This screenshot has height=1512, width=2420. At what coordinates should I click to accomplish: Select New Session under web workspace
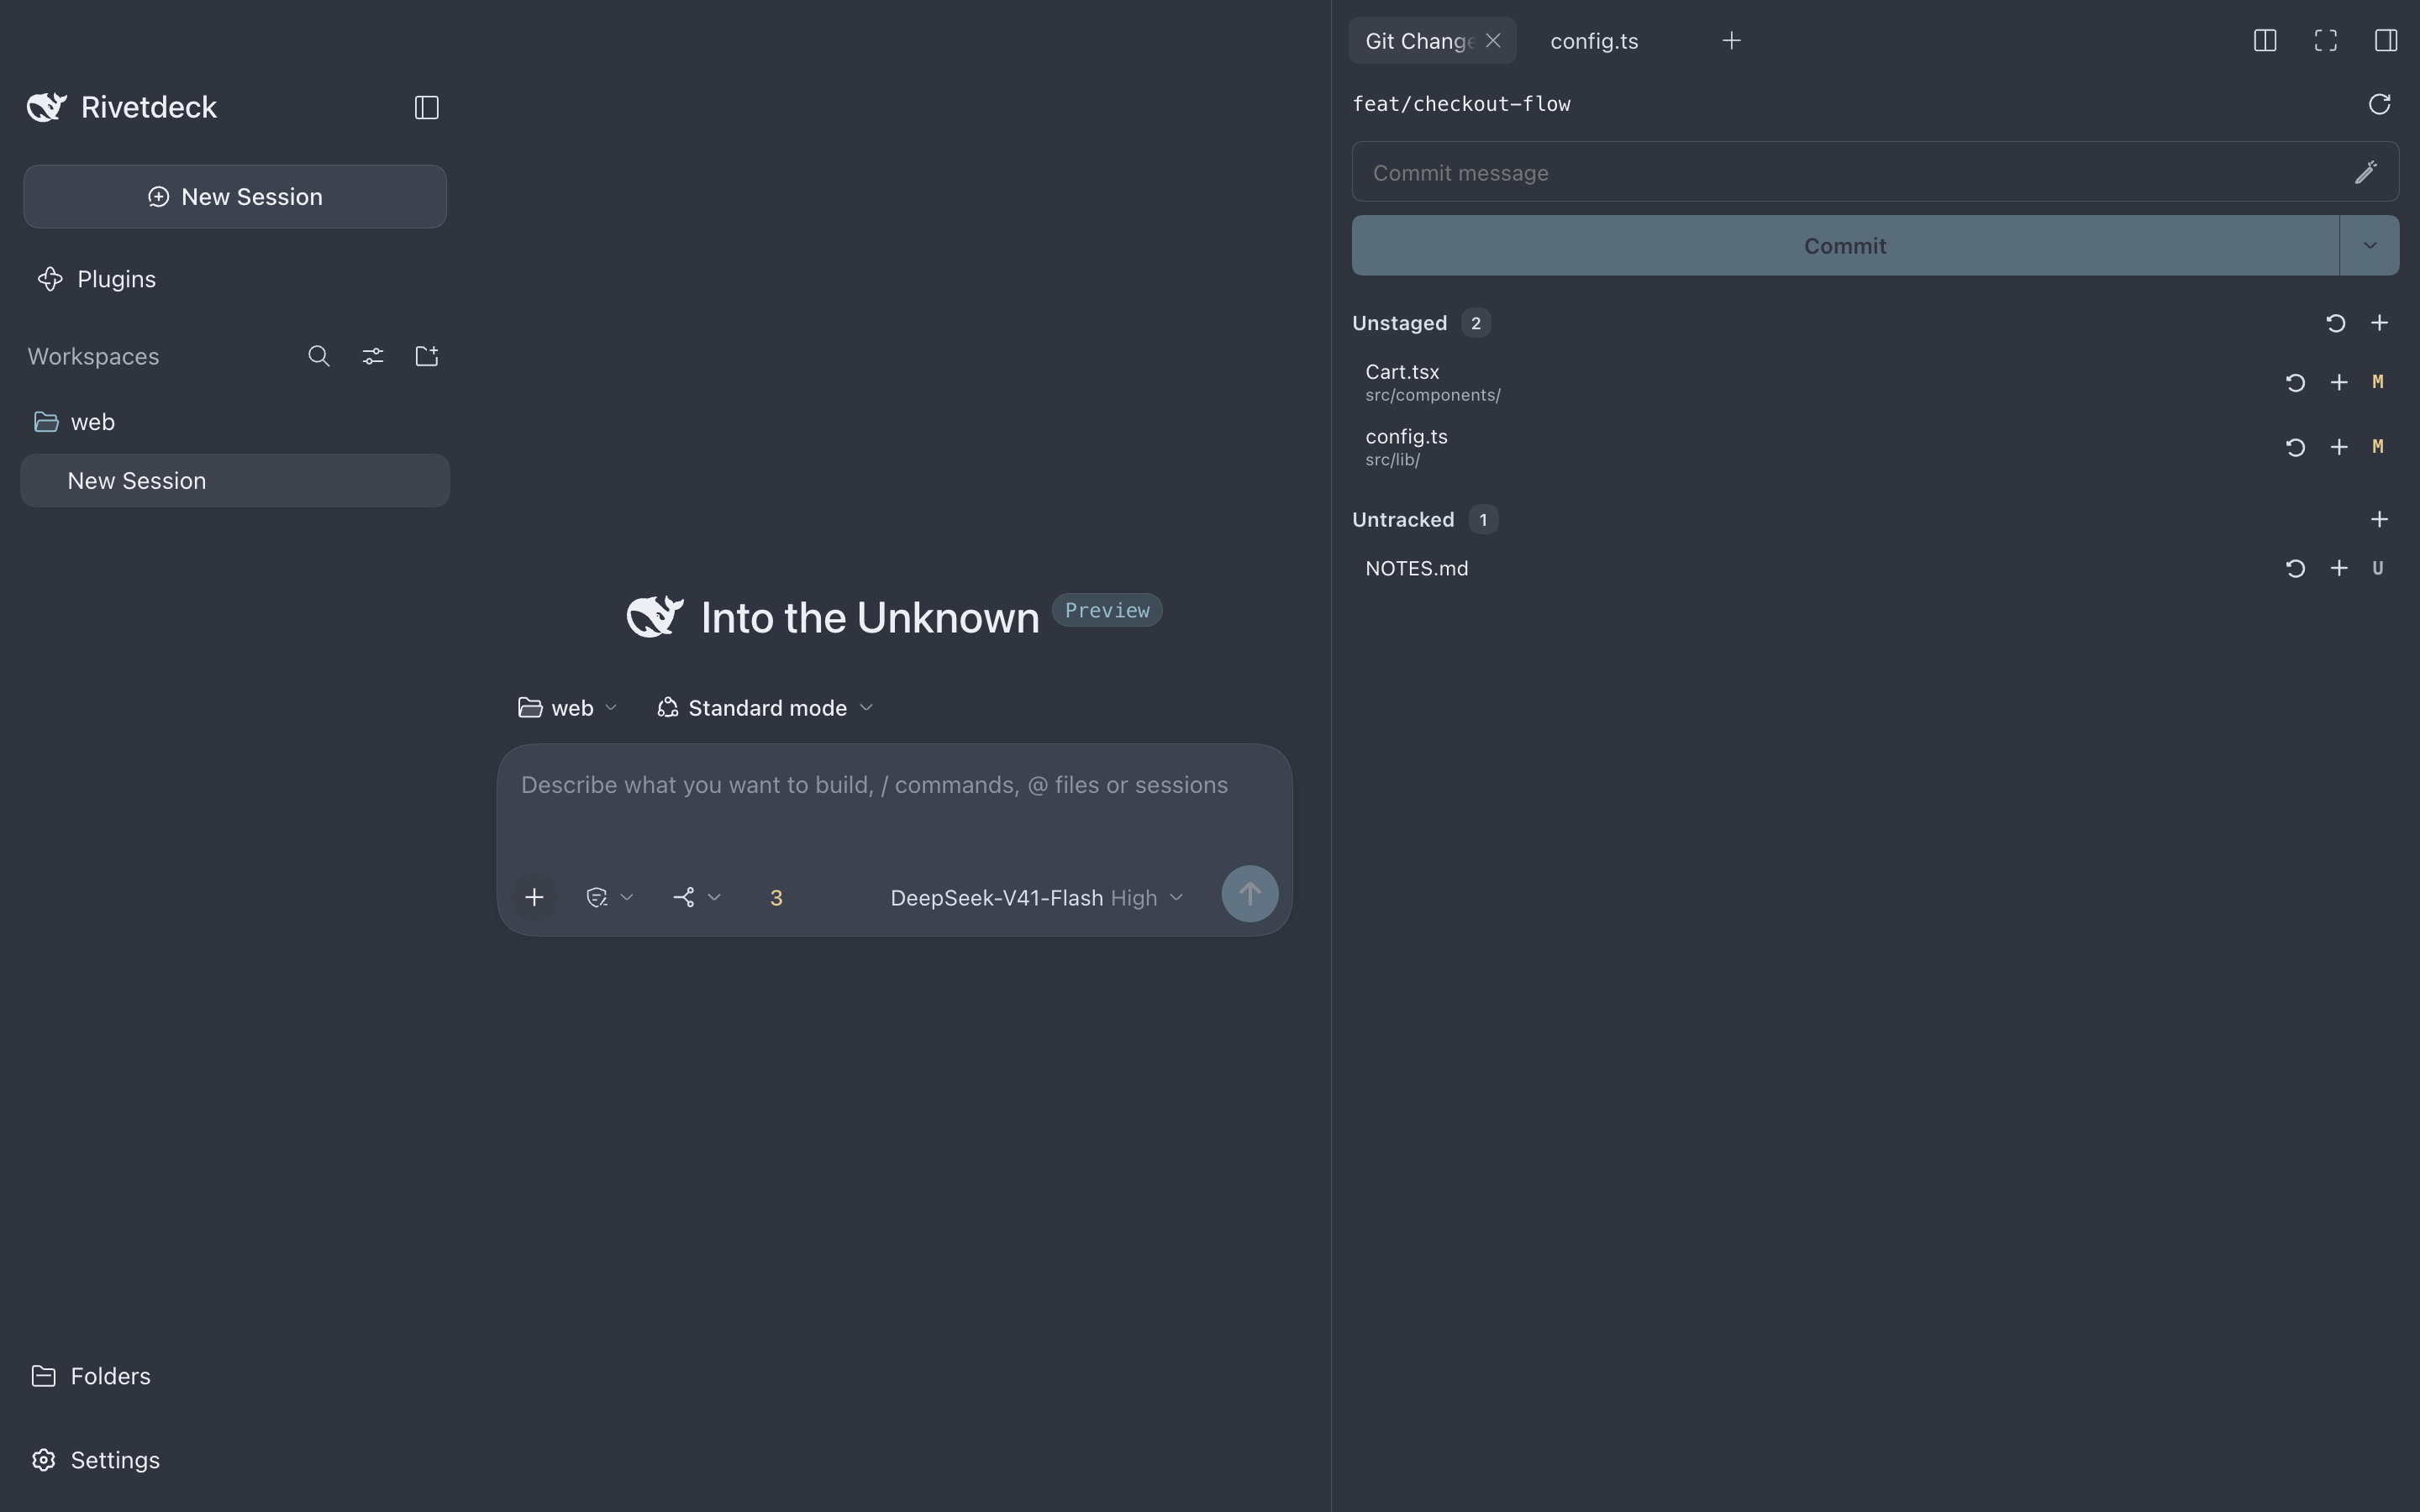coord(235,481)
